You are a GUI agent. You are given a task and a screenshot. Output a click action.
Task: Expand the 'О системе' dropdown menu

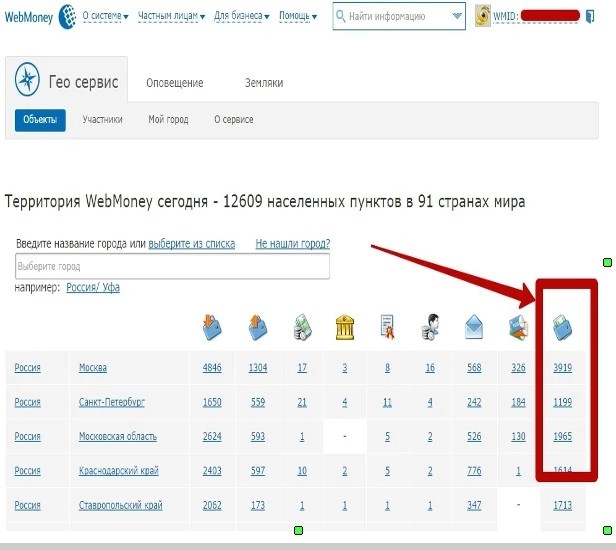click(x=108, y=17)
